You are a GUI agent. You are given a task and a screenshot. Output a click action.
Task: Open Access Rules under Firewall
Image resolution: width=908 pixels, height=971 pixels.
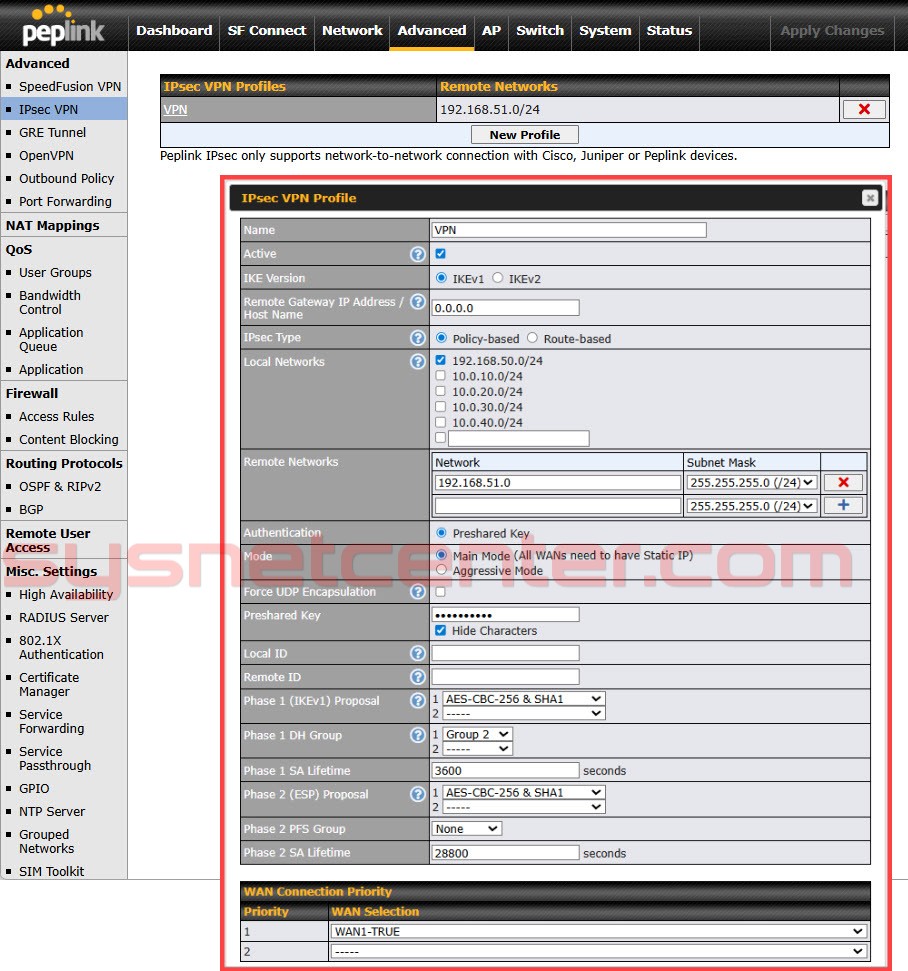56,417
